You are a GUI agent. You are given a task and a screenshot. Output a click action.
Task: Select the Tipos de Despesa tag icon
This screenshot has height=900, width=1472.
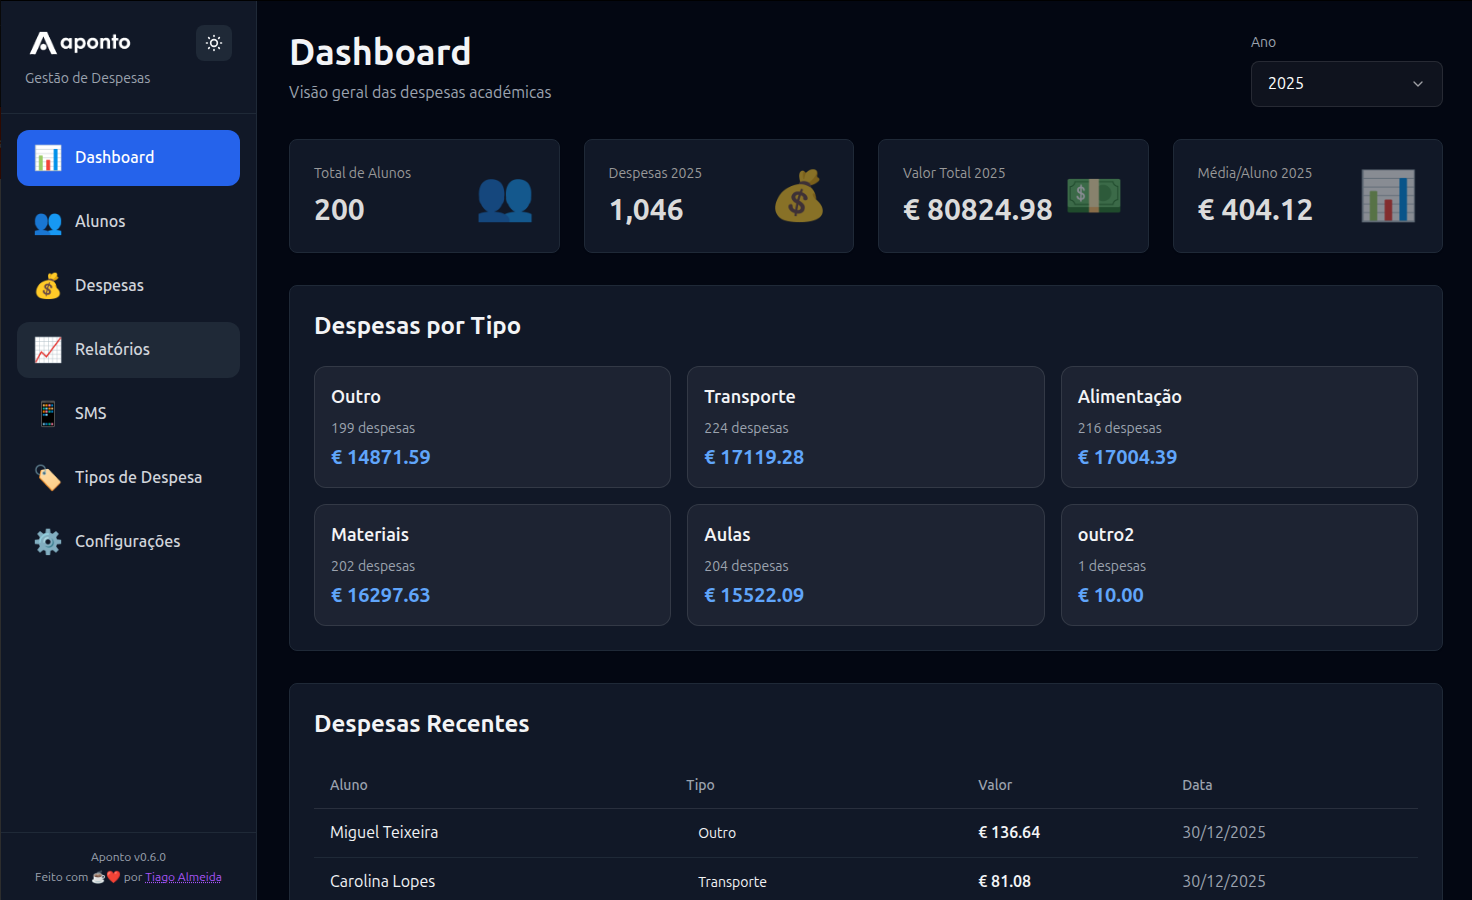tap(47, 477)
